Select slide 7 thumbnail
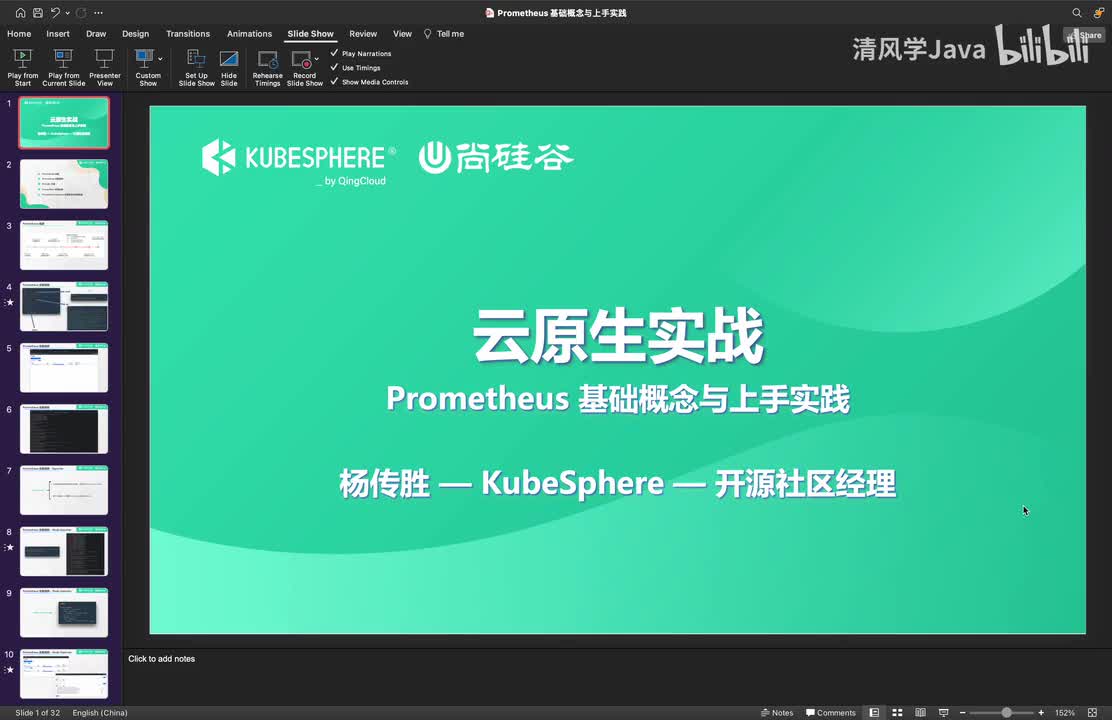 (64, 490)
